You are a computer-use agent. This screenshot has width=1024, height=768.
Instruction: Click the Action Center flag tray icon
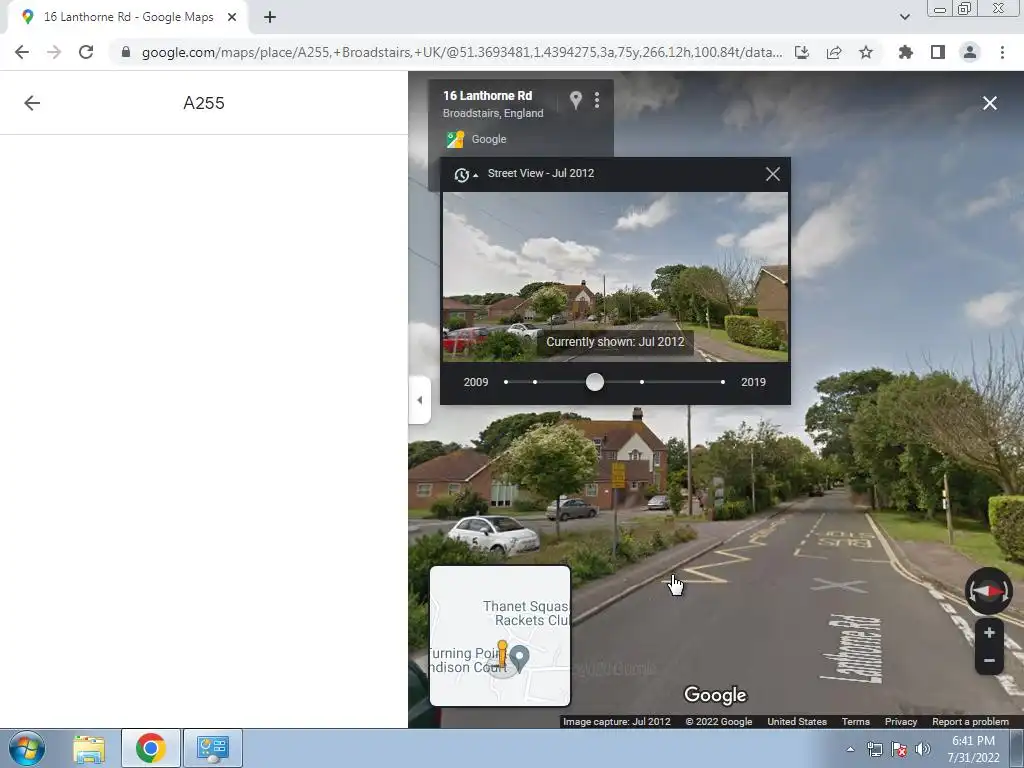point(899,750)
